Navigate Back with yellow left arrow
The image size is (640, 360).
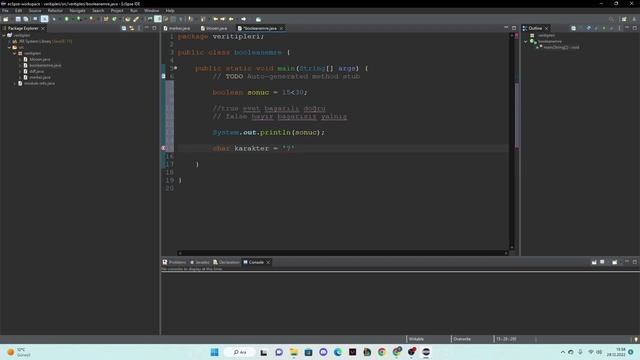pos(231,19)
